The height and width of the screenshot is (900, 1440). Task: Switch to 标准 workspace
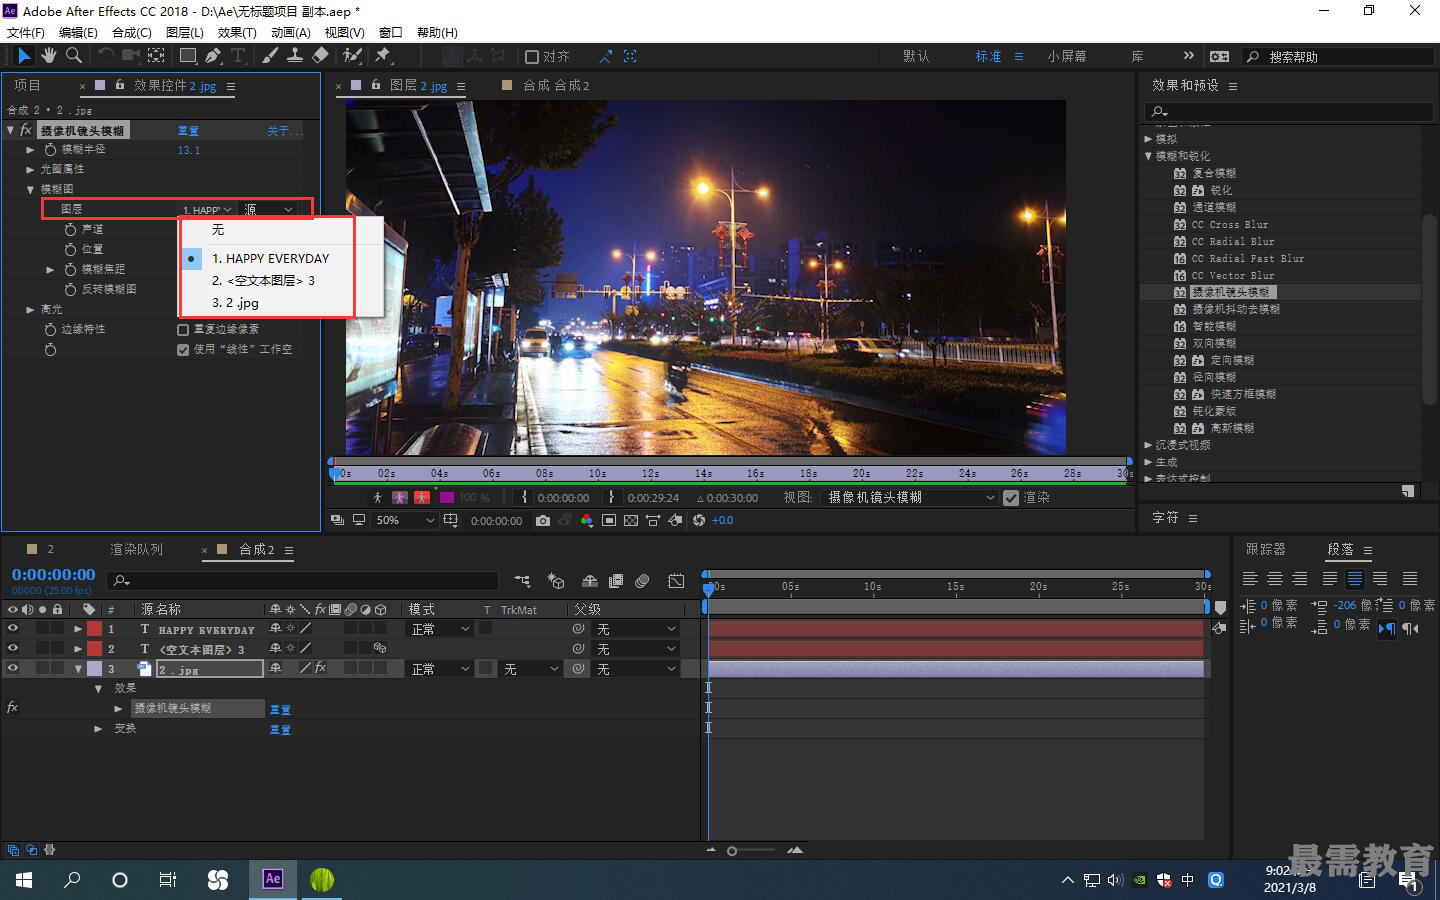pos(989,56)
